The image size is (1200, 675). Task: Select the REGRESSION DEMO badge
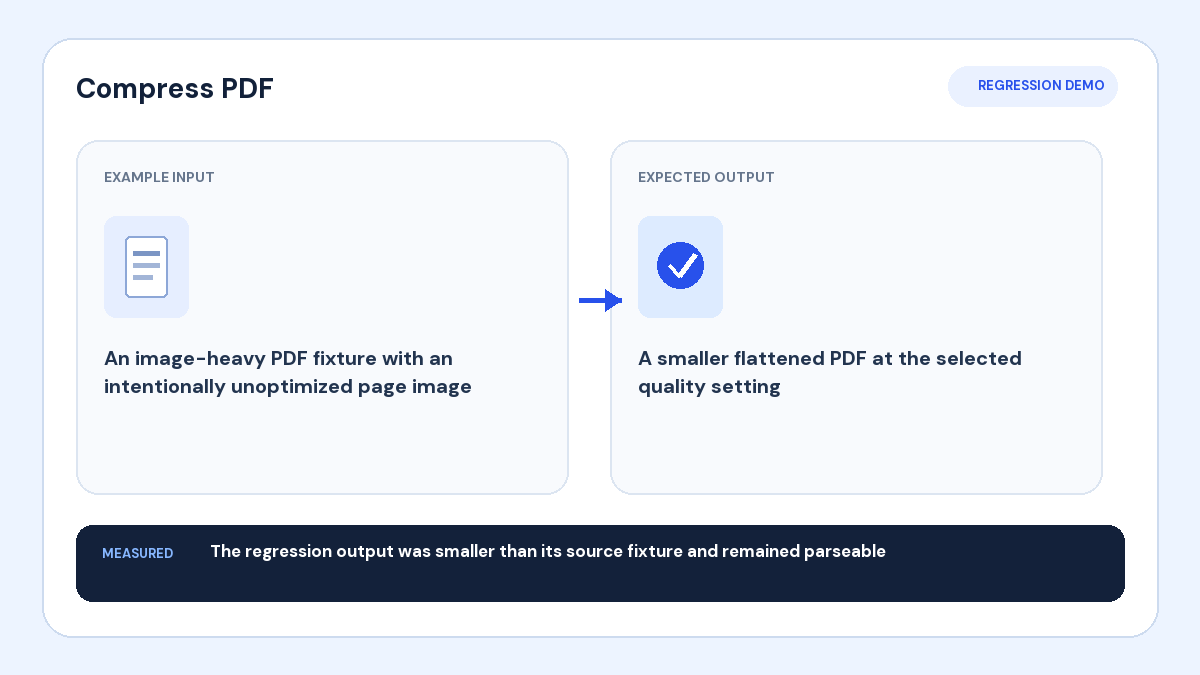click(1033, 86)
